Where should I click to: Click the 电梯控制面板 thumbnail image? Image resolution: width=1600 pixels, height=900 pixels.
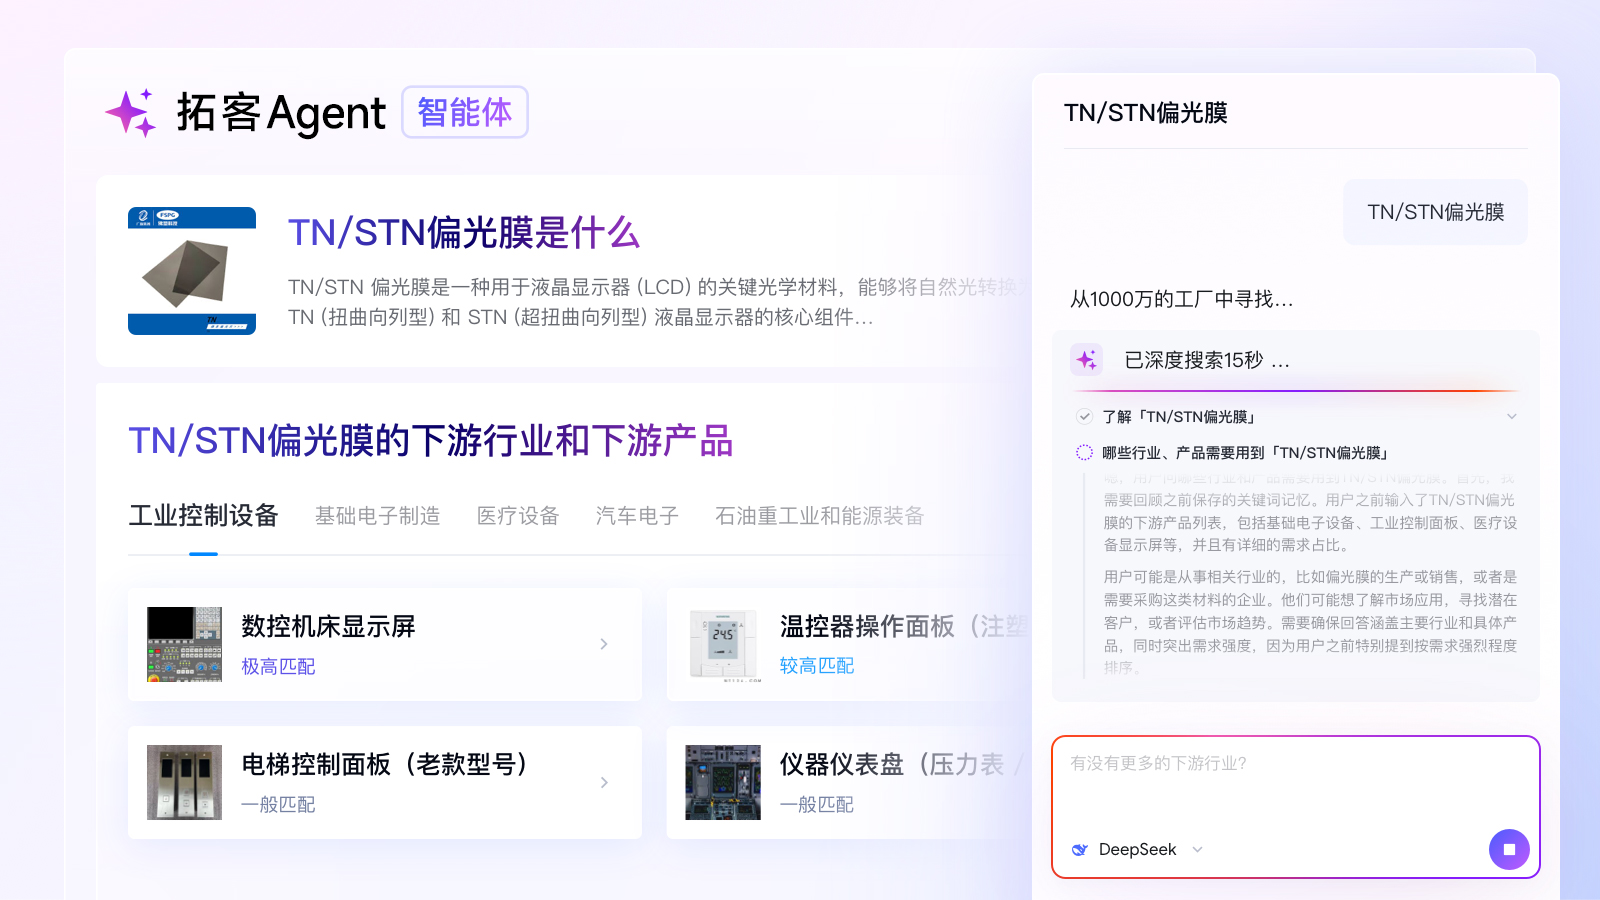click(x=184, y=782)
